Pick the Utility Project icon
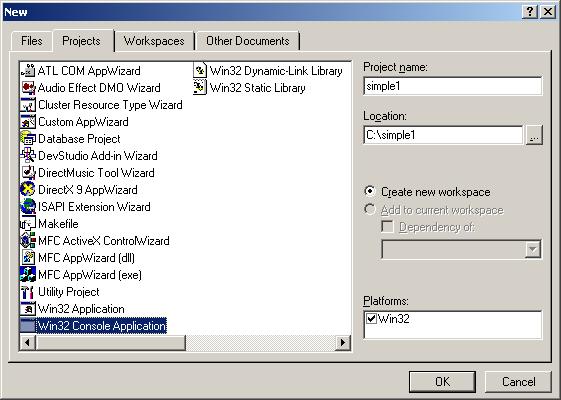561x400 pixels. 28,292
